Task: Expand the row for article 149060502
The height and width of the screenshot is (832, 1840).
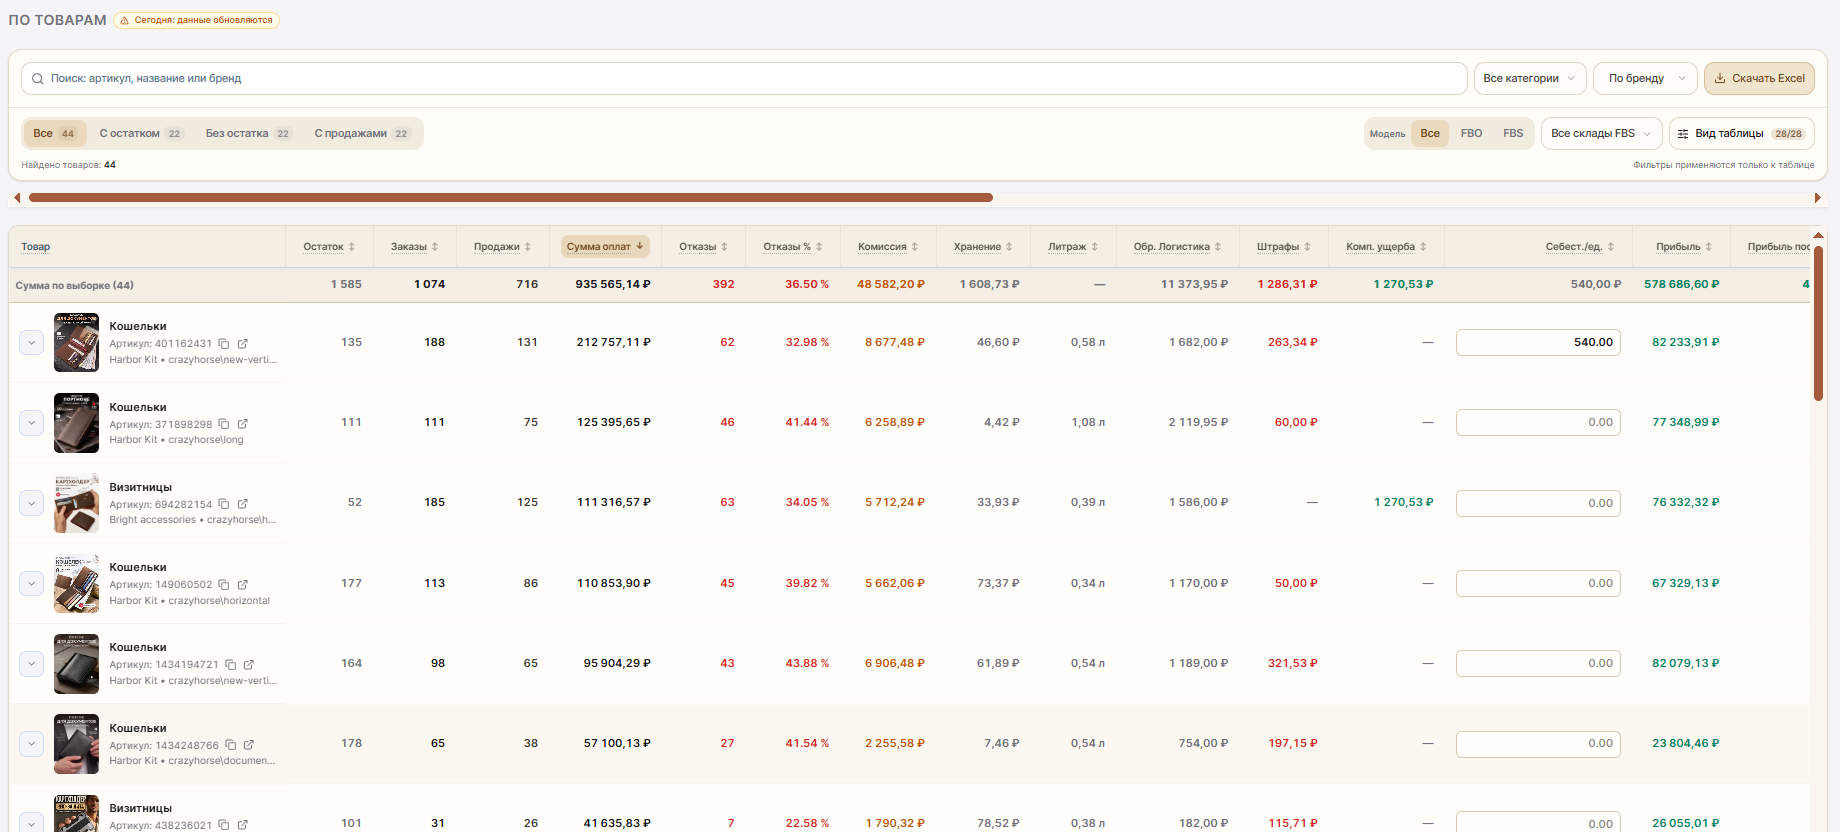Action: [31, 584]
